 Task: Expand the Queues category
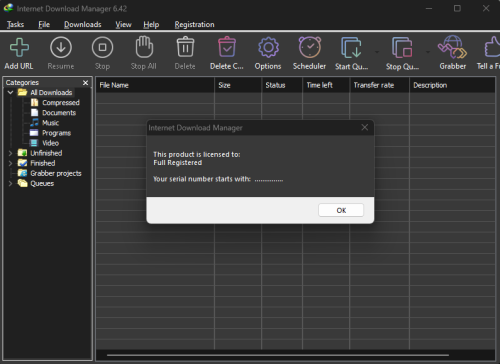coord(10,184)
